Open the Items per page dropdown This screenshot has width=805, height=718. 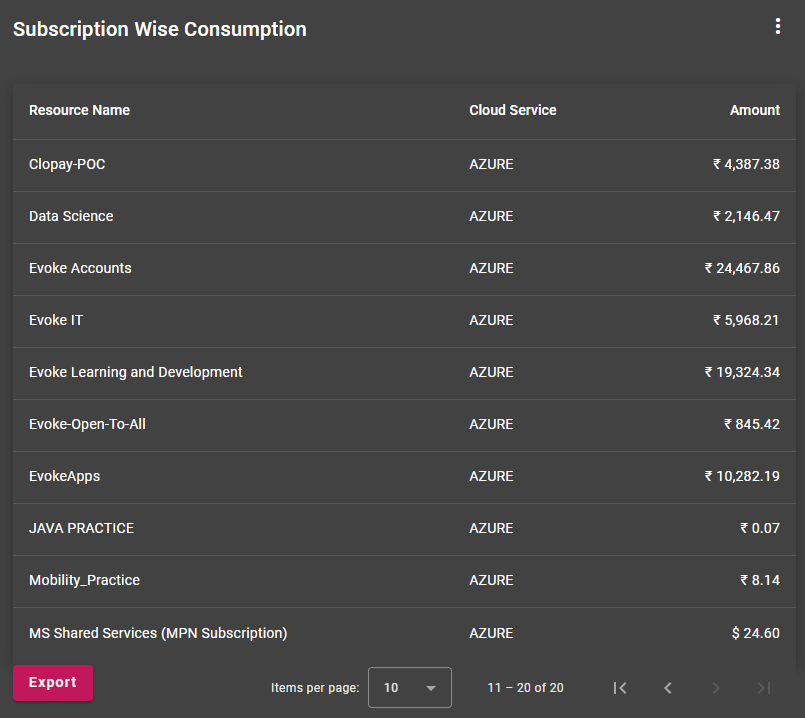coord(410,687)
